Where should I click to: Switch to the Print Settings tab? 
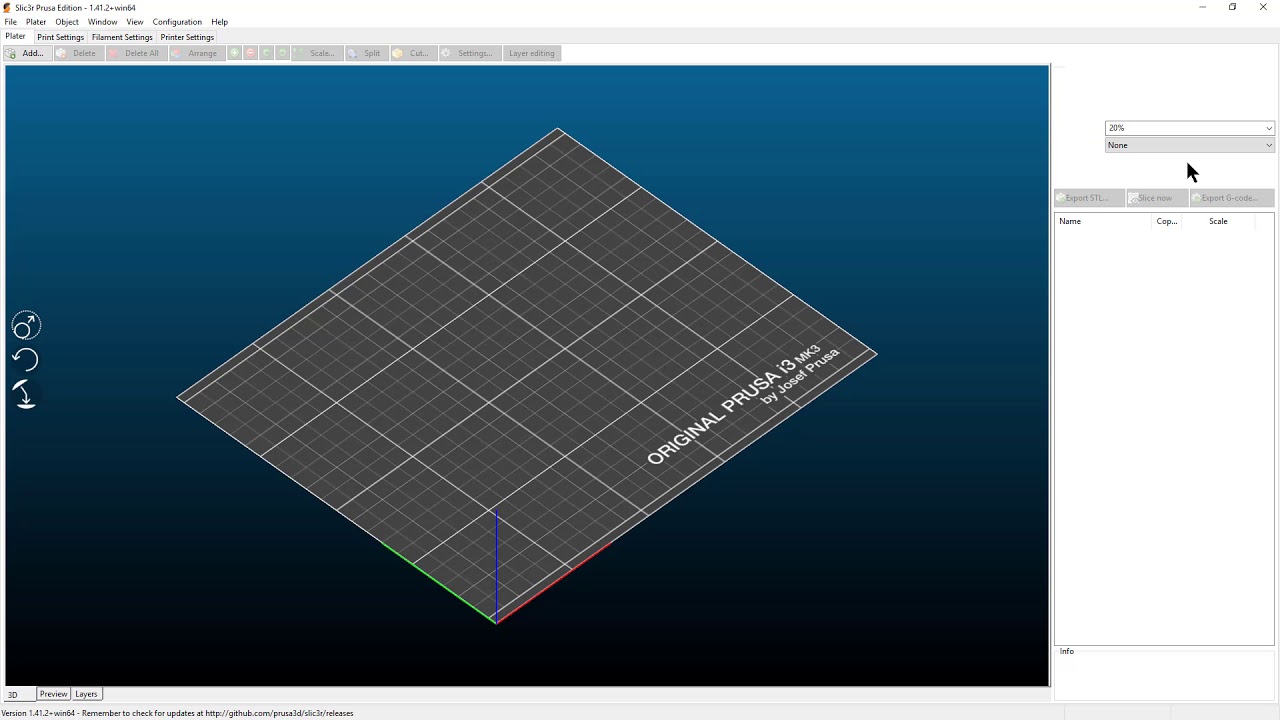point(61,37)
